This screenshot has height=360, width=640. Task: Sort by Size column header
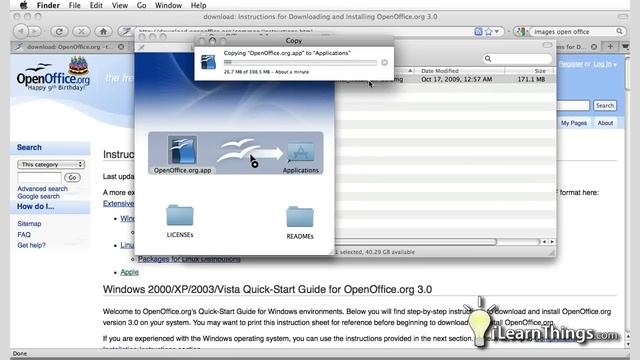point(529,71)
